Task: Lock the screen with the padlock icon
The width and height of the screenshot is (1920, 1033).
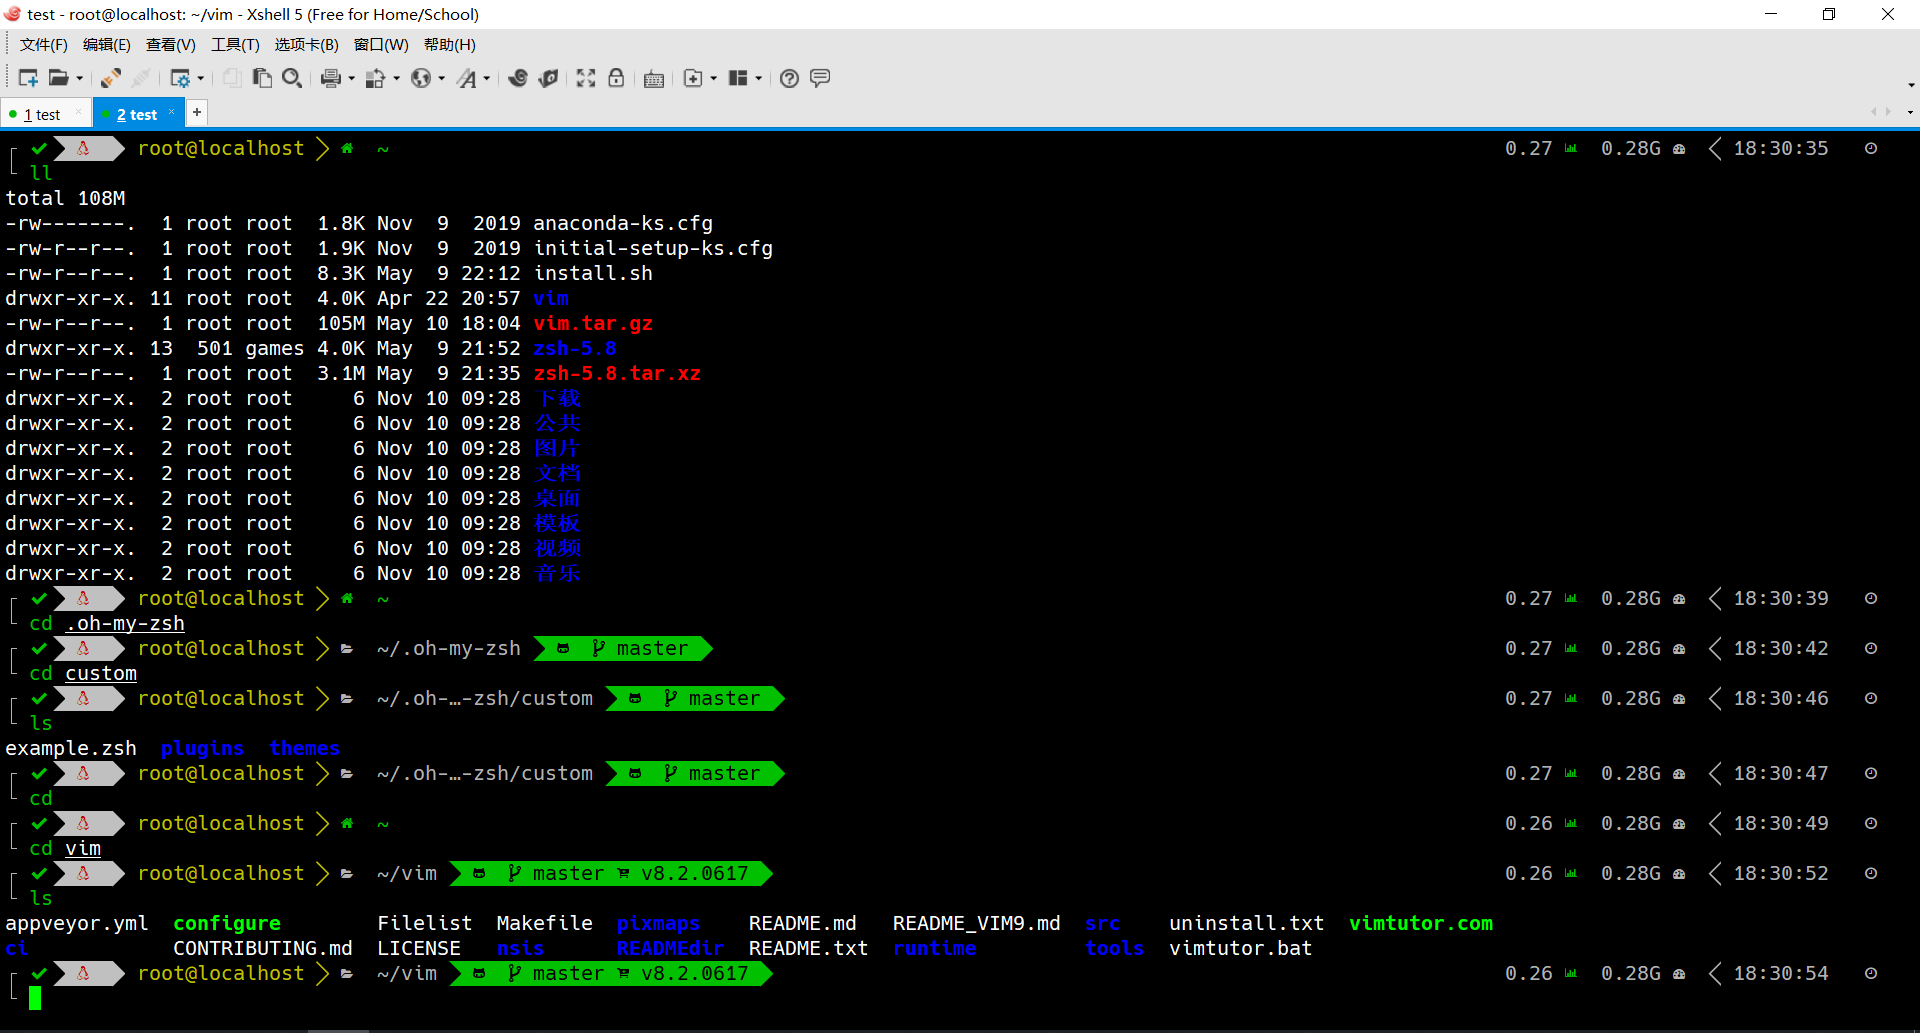Action: pyautogui.click(x=616, y=78)
